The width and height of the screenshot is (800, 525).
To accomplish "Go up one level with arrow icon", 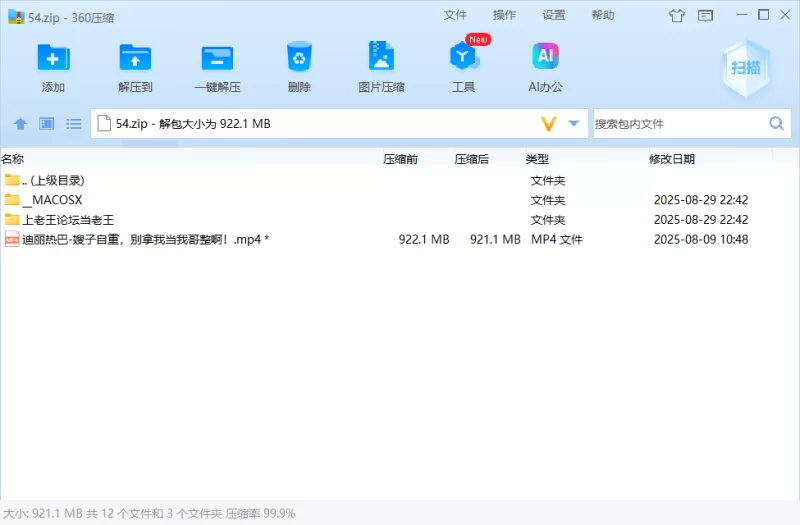I will (x=20, y=123).
